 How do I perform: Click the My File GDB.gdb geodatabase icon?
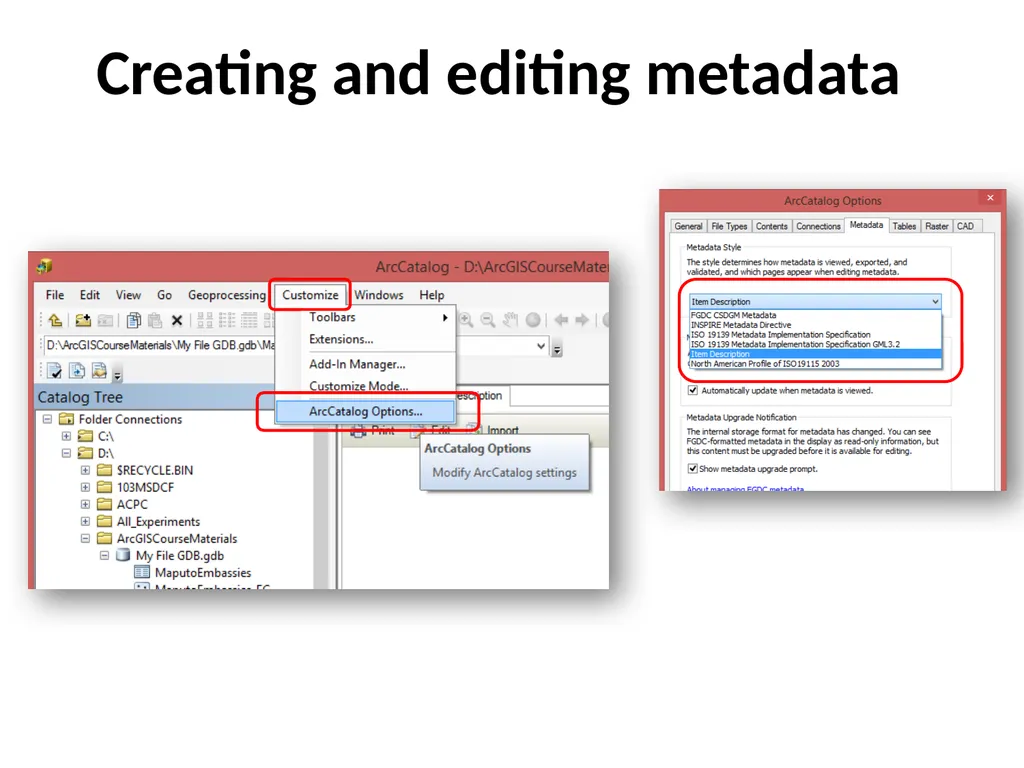click(x=123, y=555)
